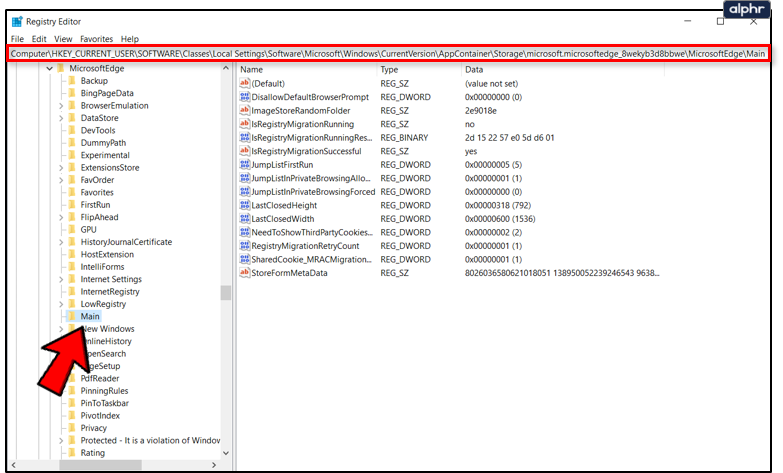Click the Rating folder icon

(x=72, y=453)
